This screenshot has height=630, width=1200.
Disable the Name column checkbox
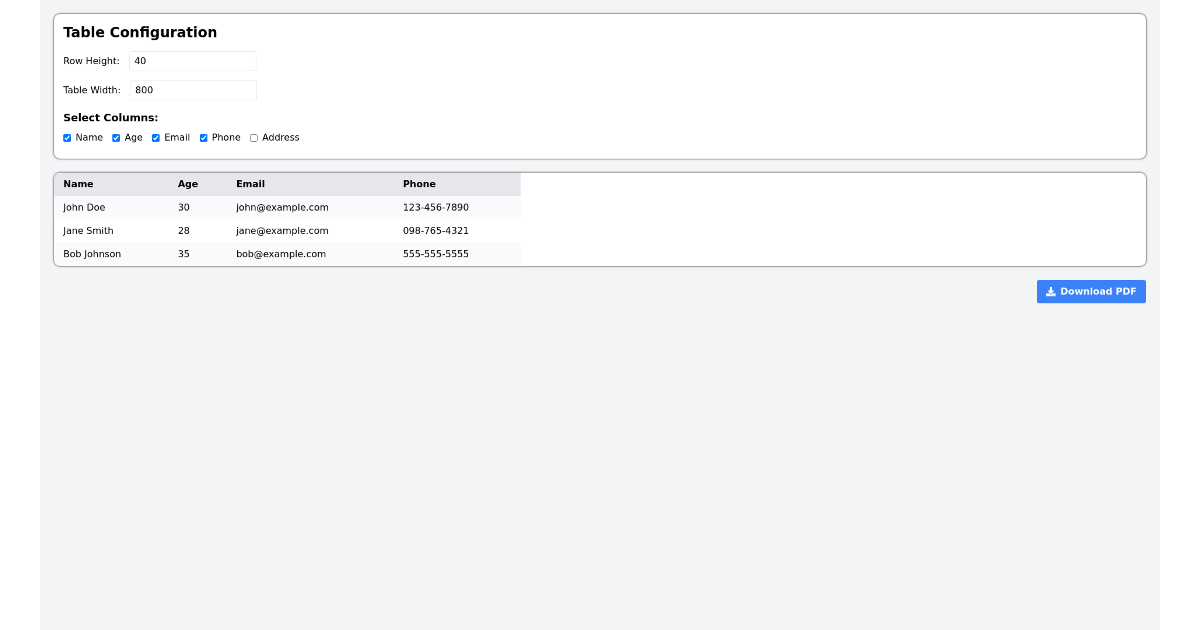point(67,137)
